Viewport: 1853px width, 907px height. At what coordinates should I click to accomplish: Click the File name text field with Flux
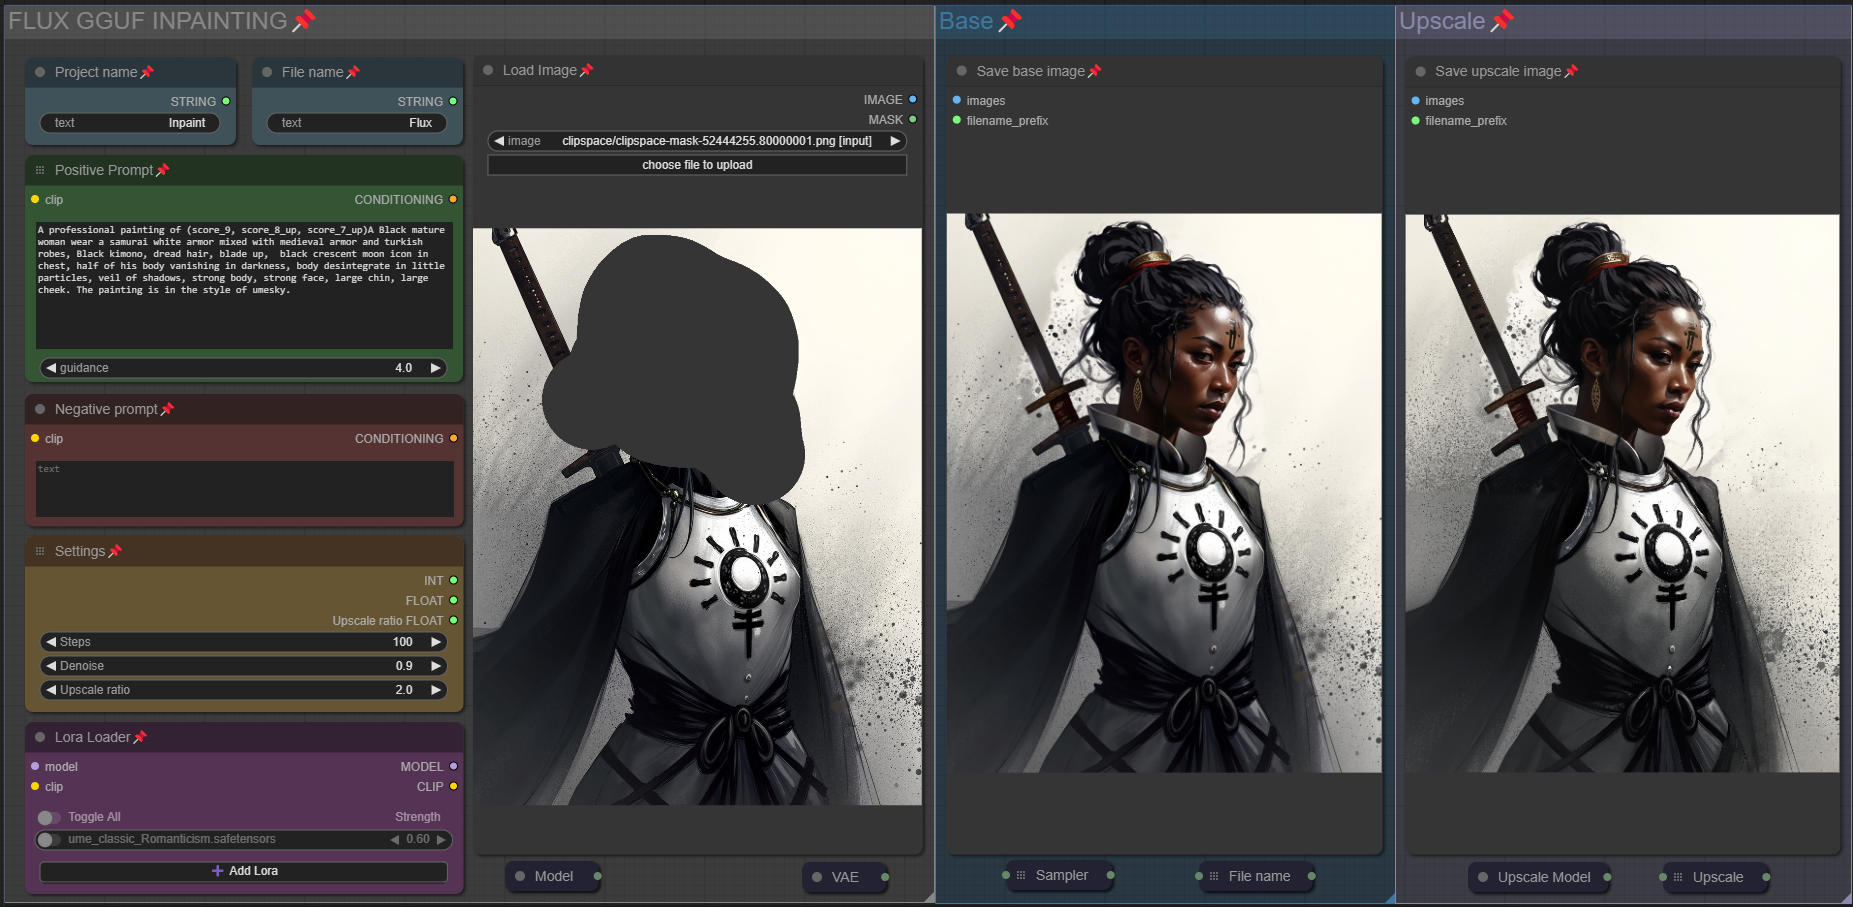[x=358, y=123]
